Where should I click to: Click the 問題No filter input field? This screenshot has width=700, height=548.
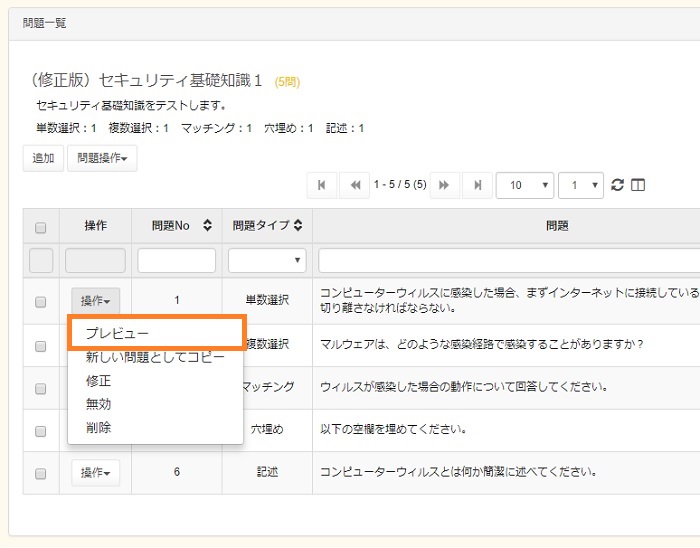(177, 261)
